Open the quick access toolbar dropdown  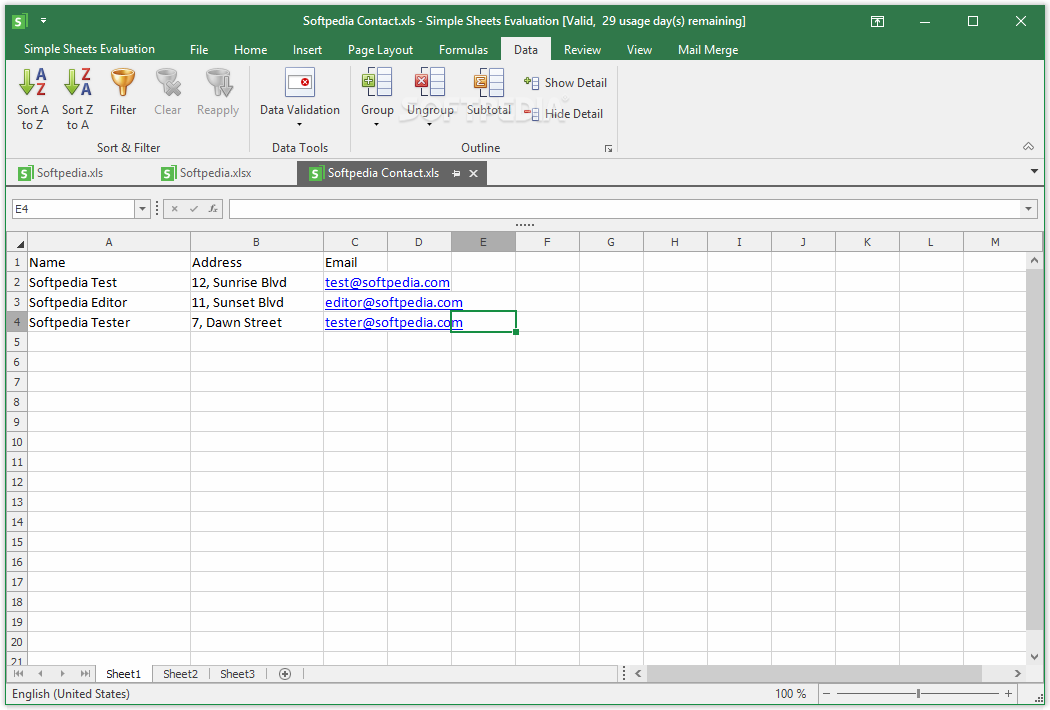44,21
